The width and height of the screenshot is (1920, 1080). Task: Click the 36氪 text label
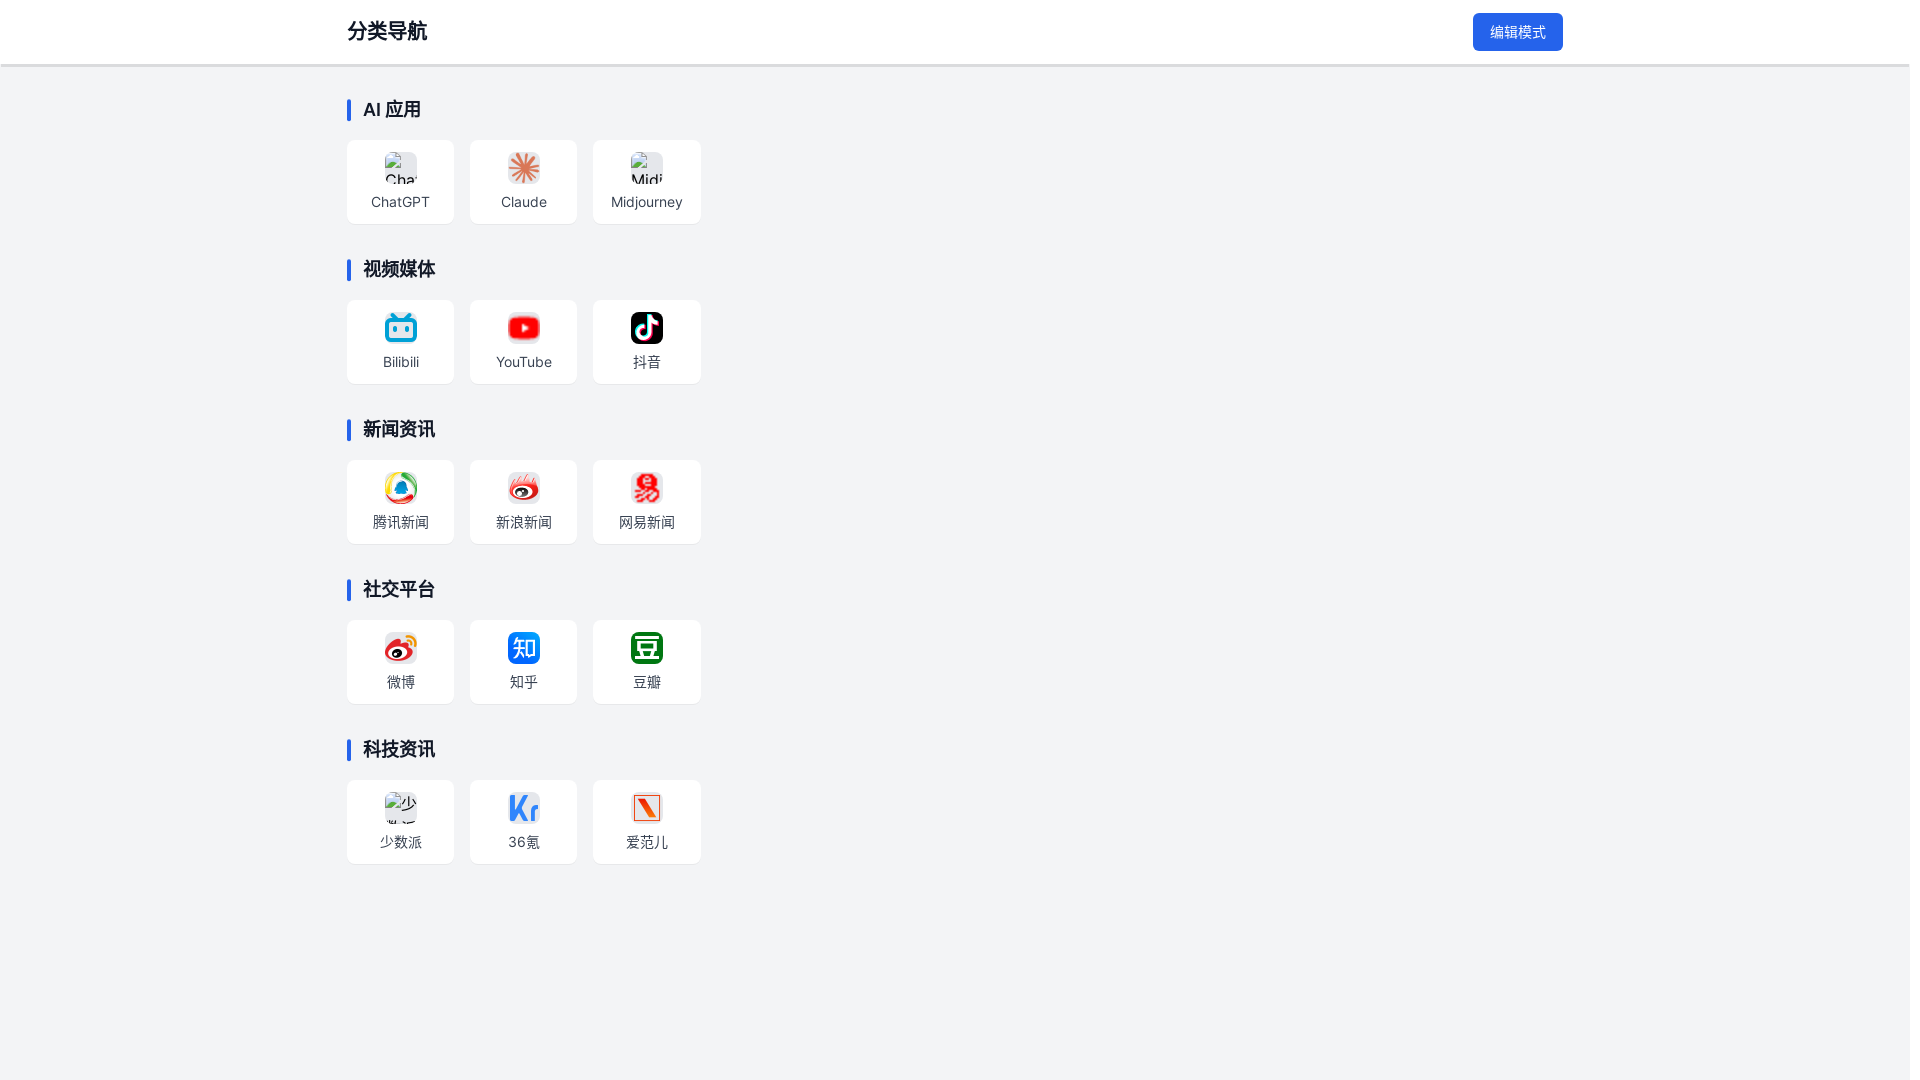[523, 842]
